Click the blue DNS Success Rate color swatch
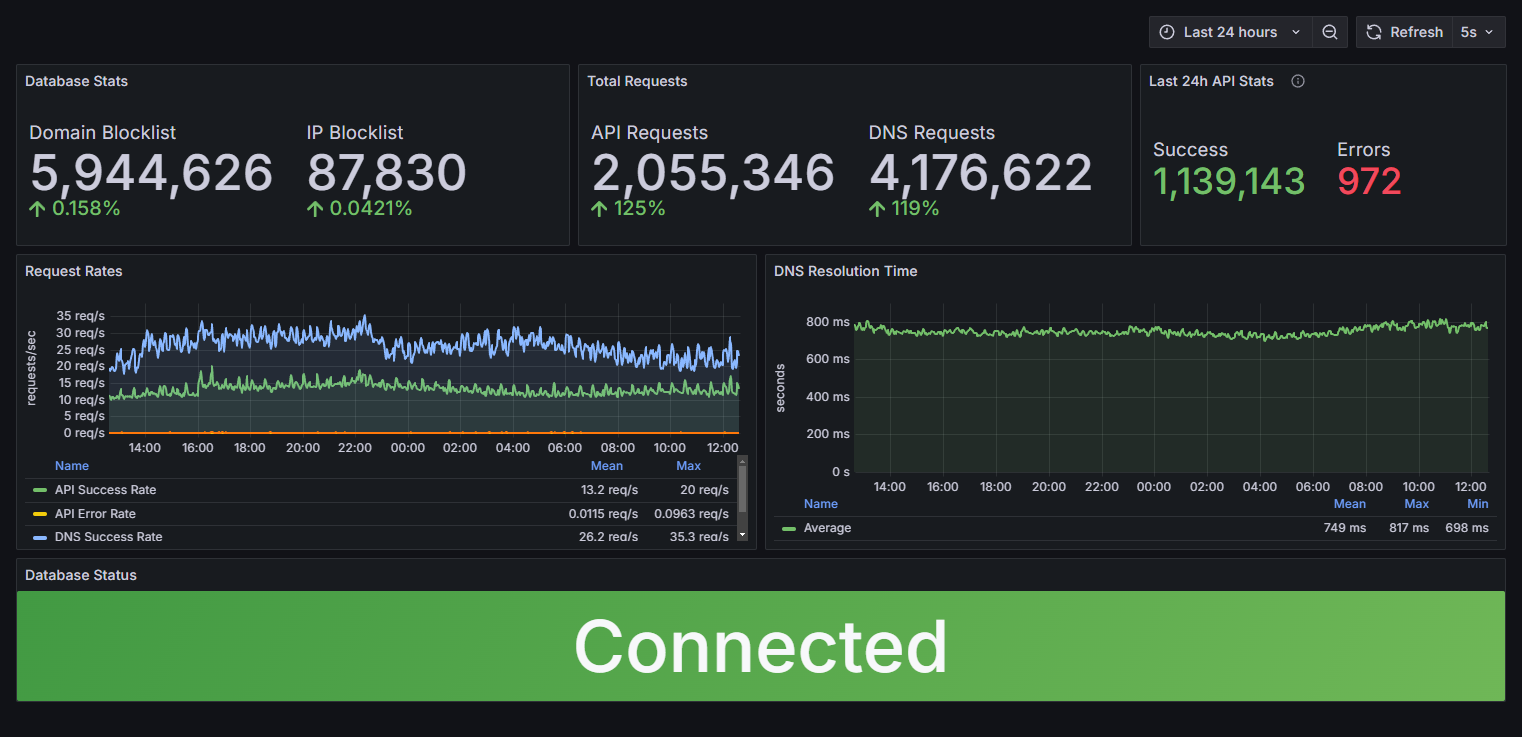 pos(40,537)
